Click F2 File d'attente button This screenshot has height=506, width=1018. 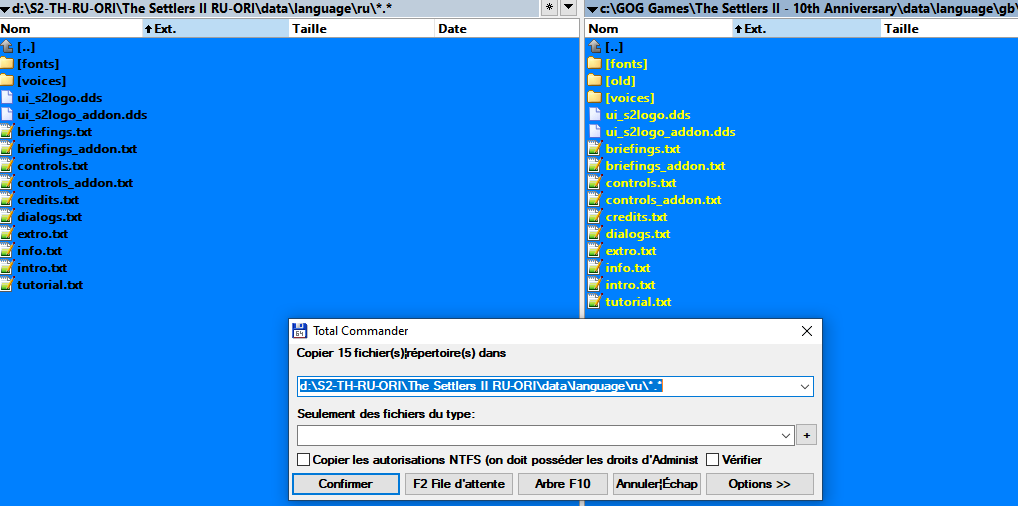(459, 484)
